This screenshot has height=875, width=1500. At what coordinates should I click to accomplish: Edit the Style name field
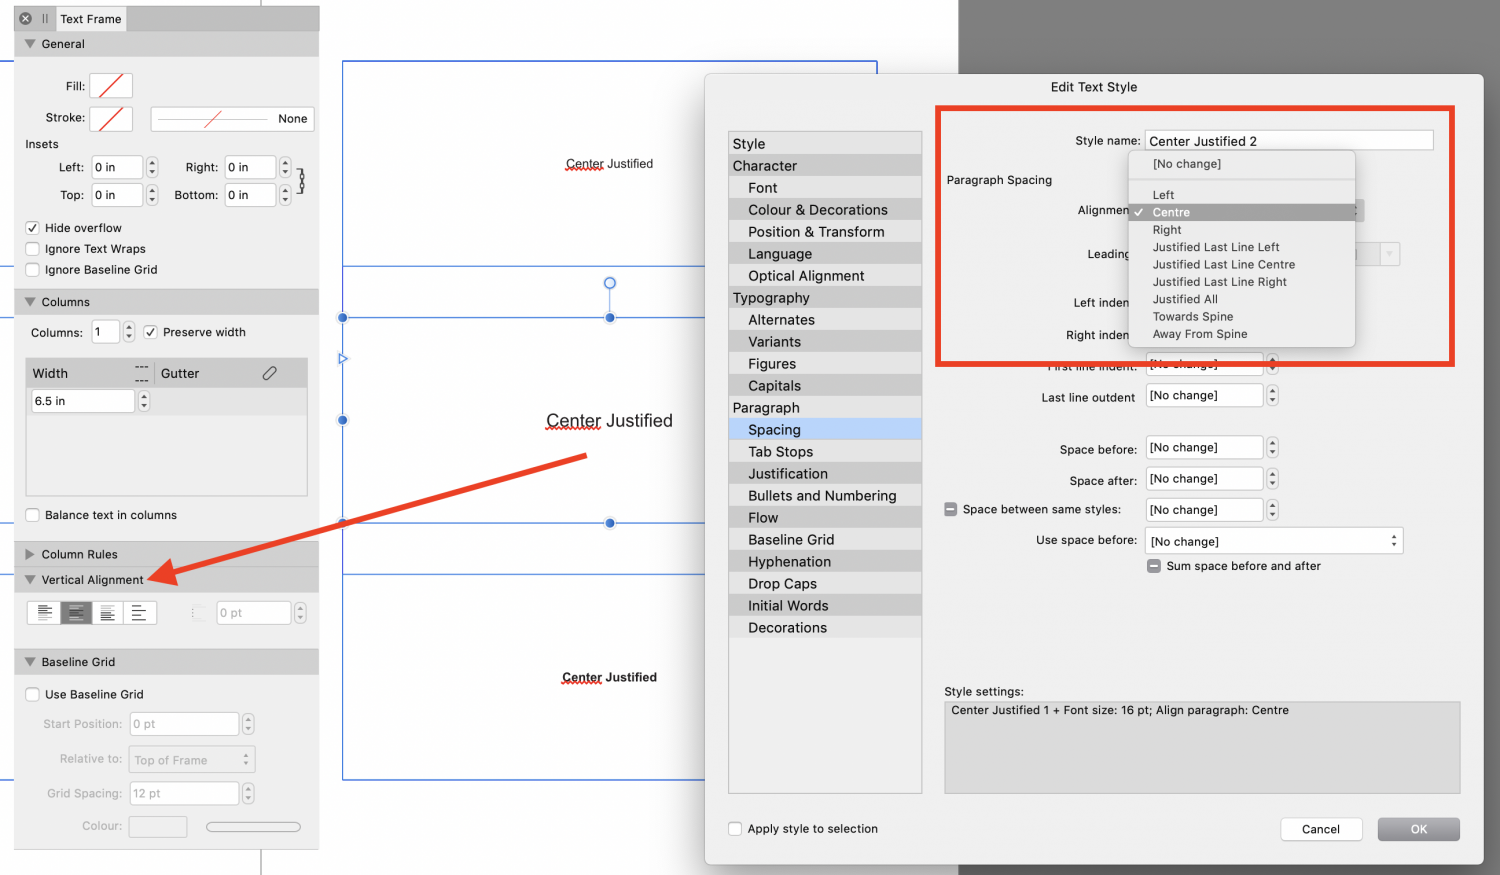[x=1288, y=139]
